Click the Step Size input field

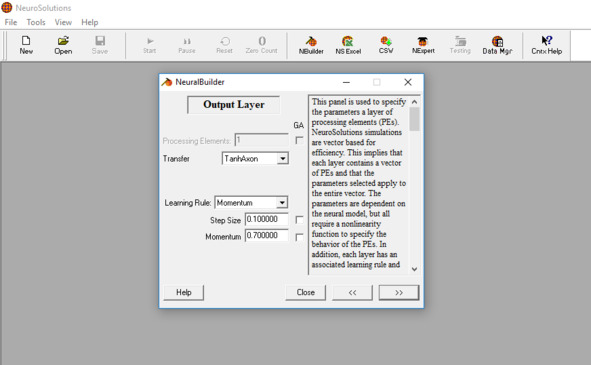click(266, 219)
